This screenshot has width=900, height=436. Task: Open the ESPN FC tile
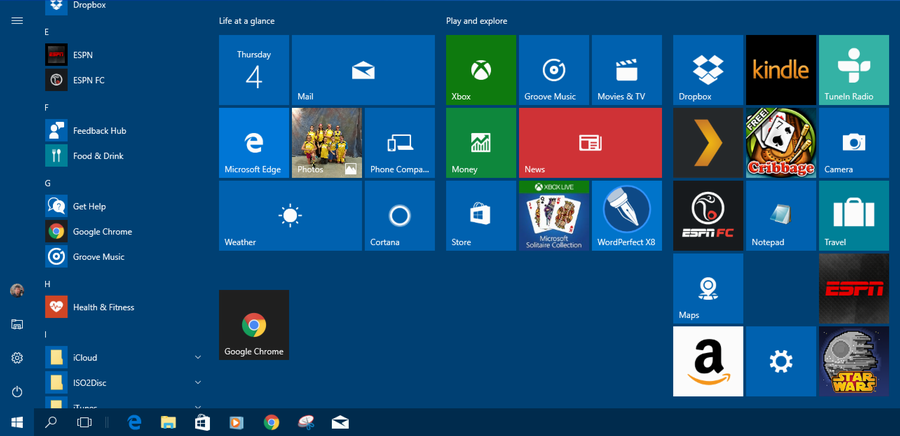pos(708,216)
